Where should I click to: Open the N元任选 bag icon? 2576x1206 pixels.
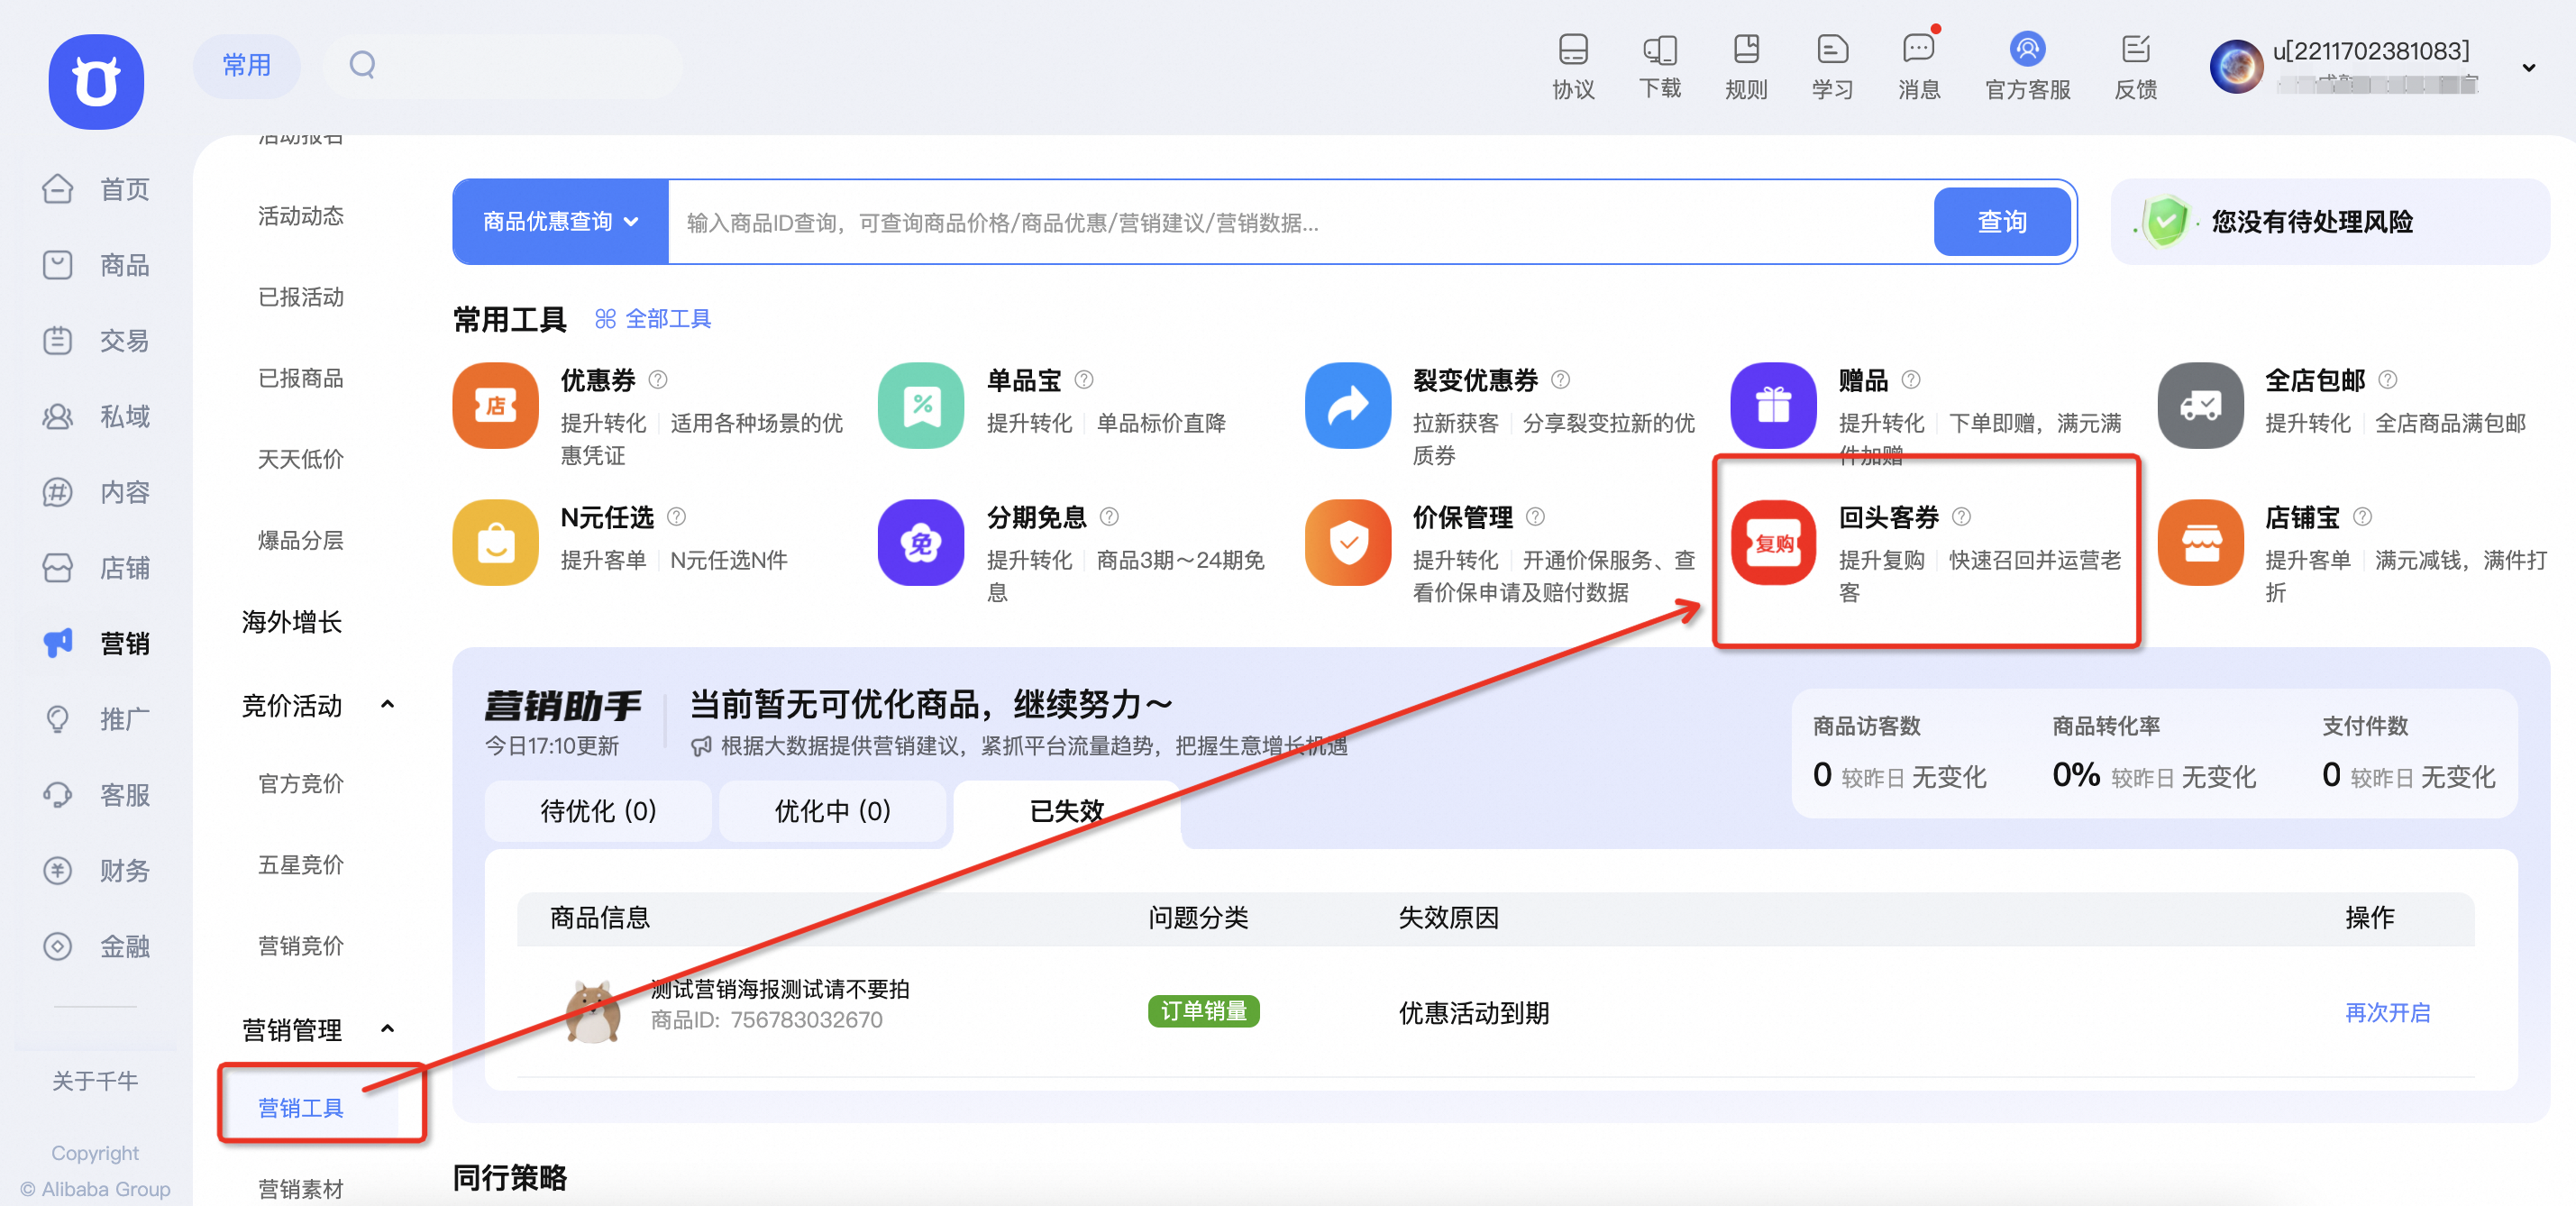[495, 542]
